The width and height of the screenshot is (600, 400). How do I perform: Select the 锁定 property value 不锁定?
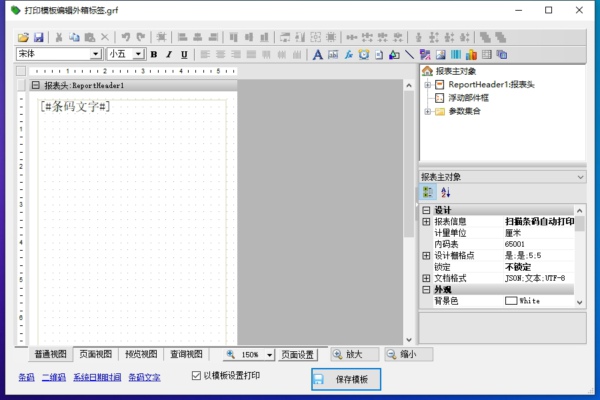click(x=539, y=267)
